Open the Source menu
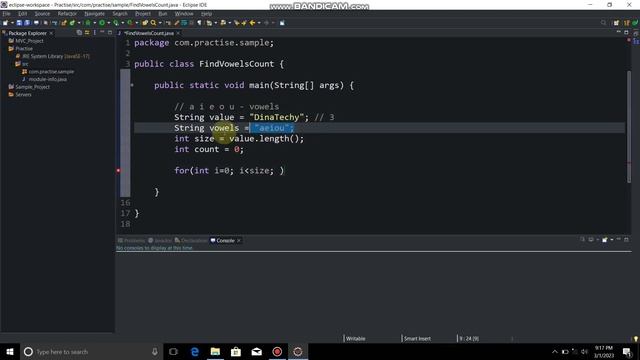Screen dimensions: 640x360 [42, 14]
